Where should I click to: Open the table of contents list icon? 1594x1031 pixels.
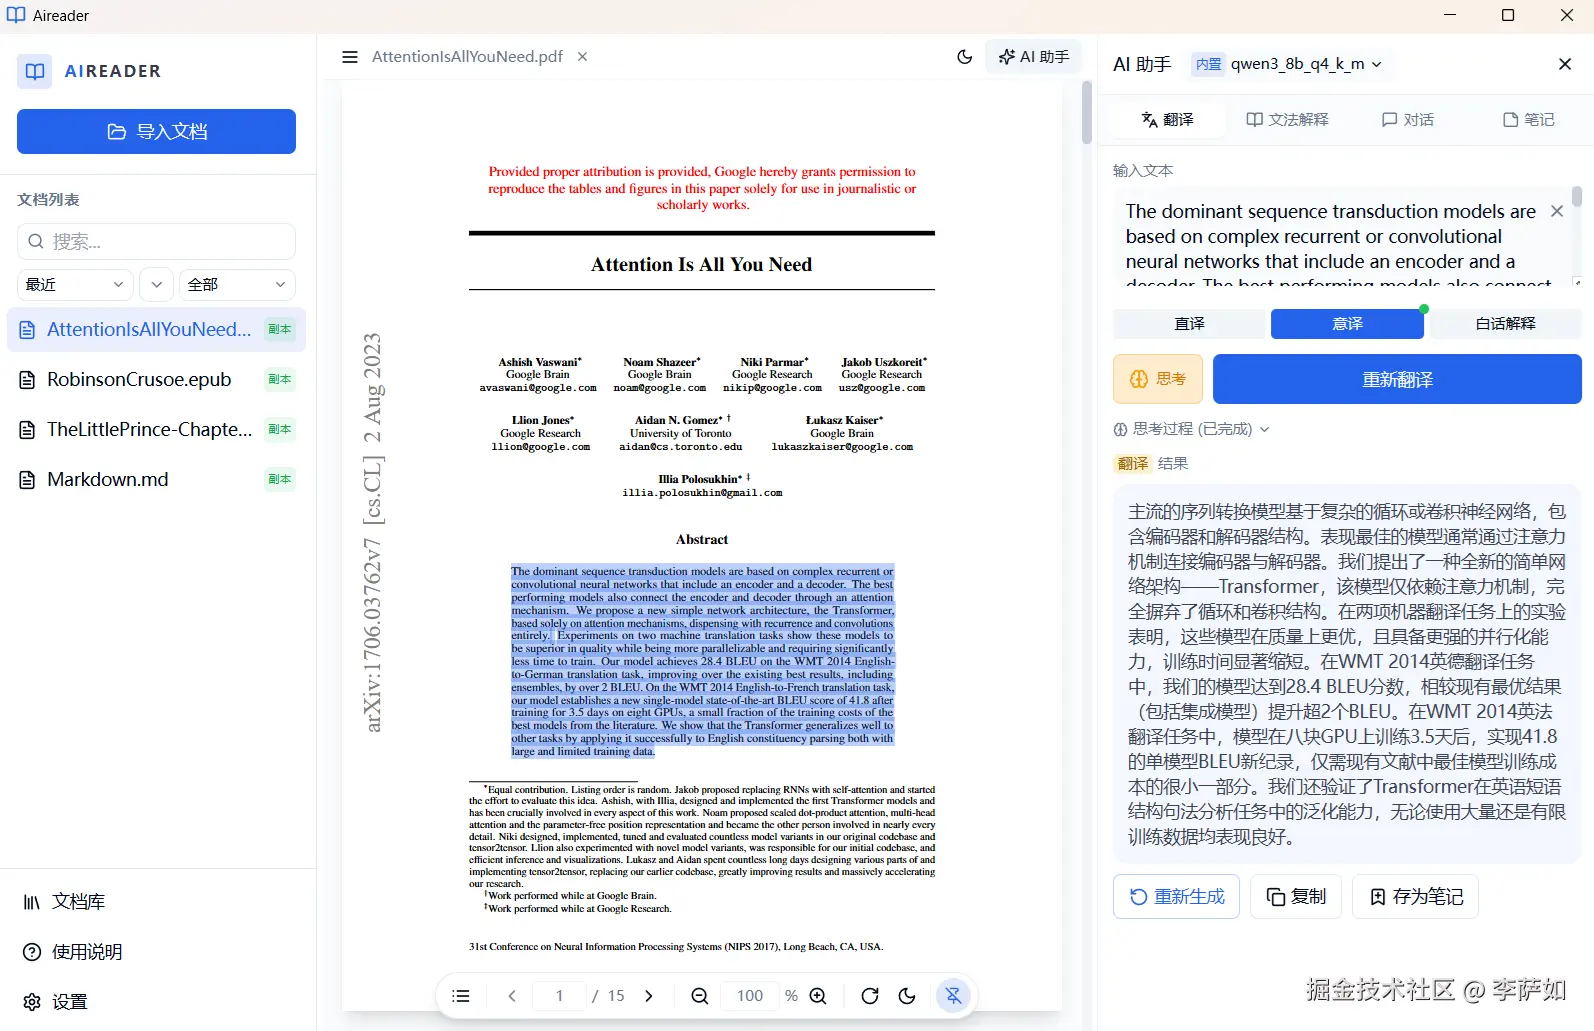pyautogui.click(x=461, y=996)
